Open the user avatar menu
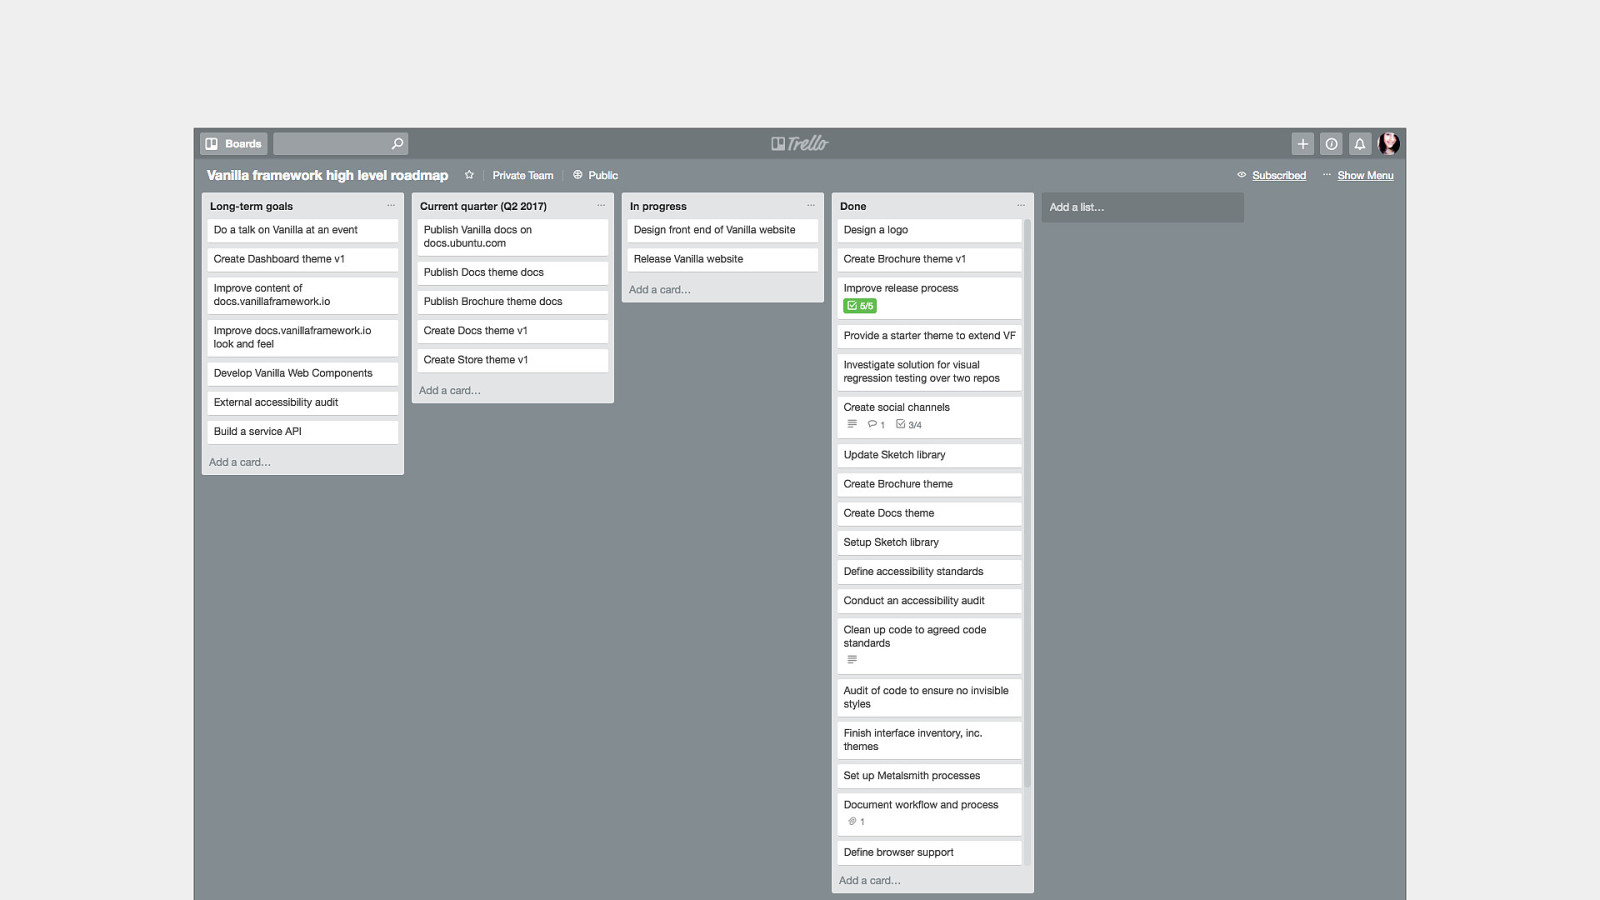Image resolution: width=1600 pixels, height=900 pixels. pyautogui.click(x=1389, y=144)
